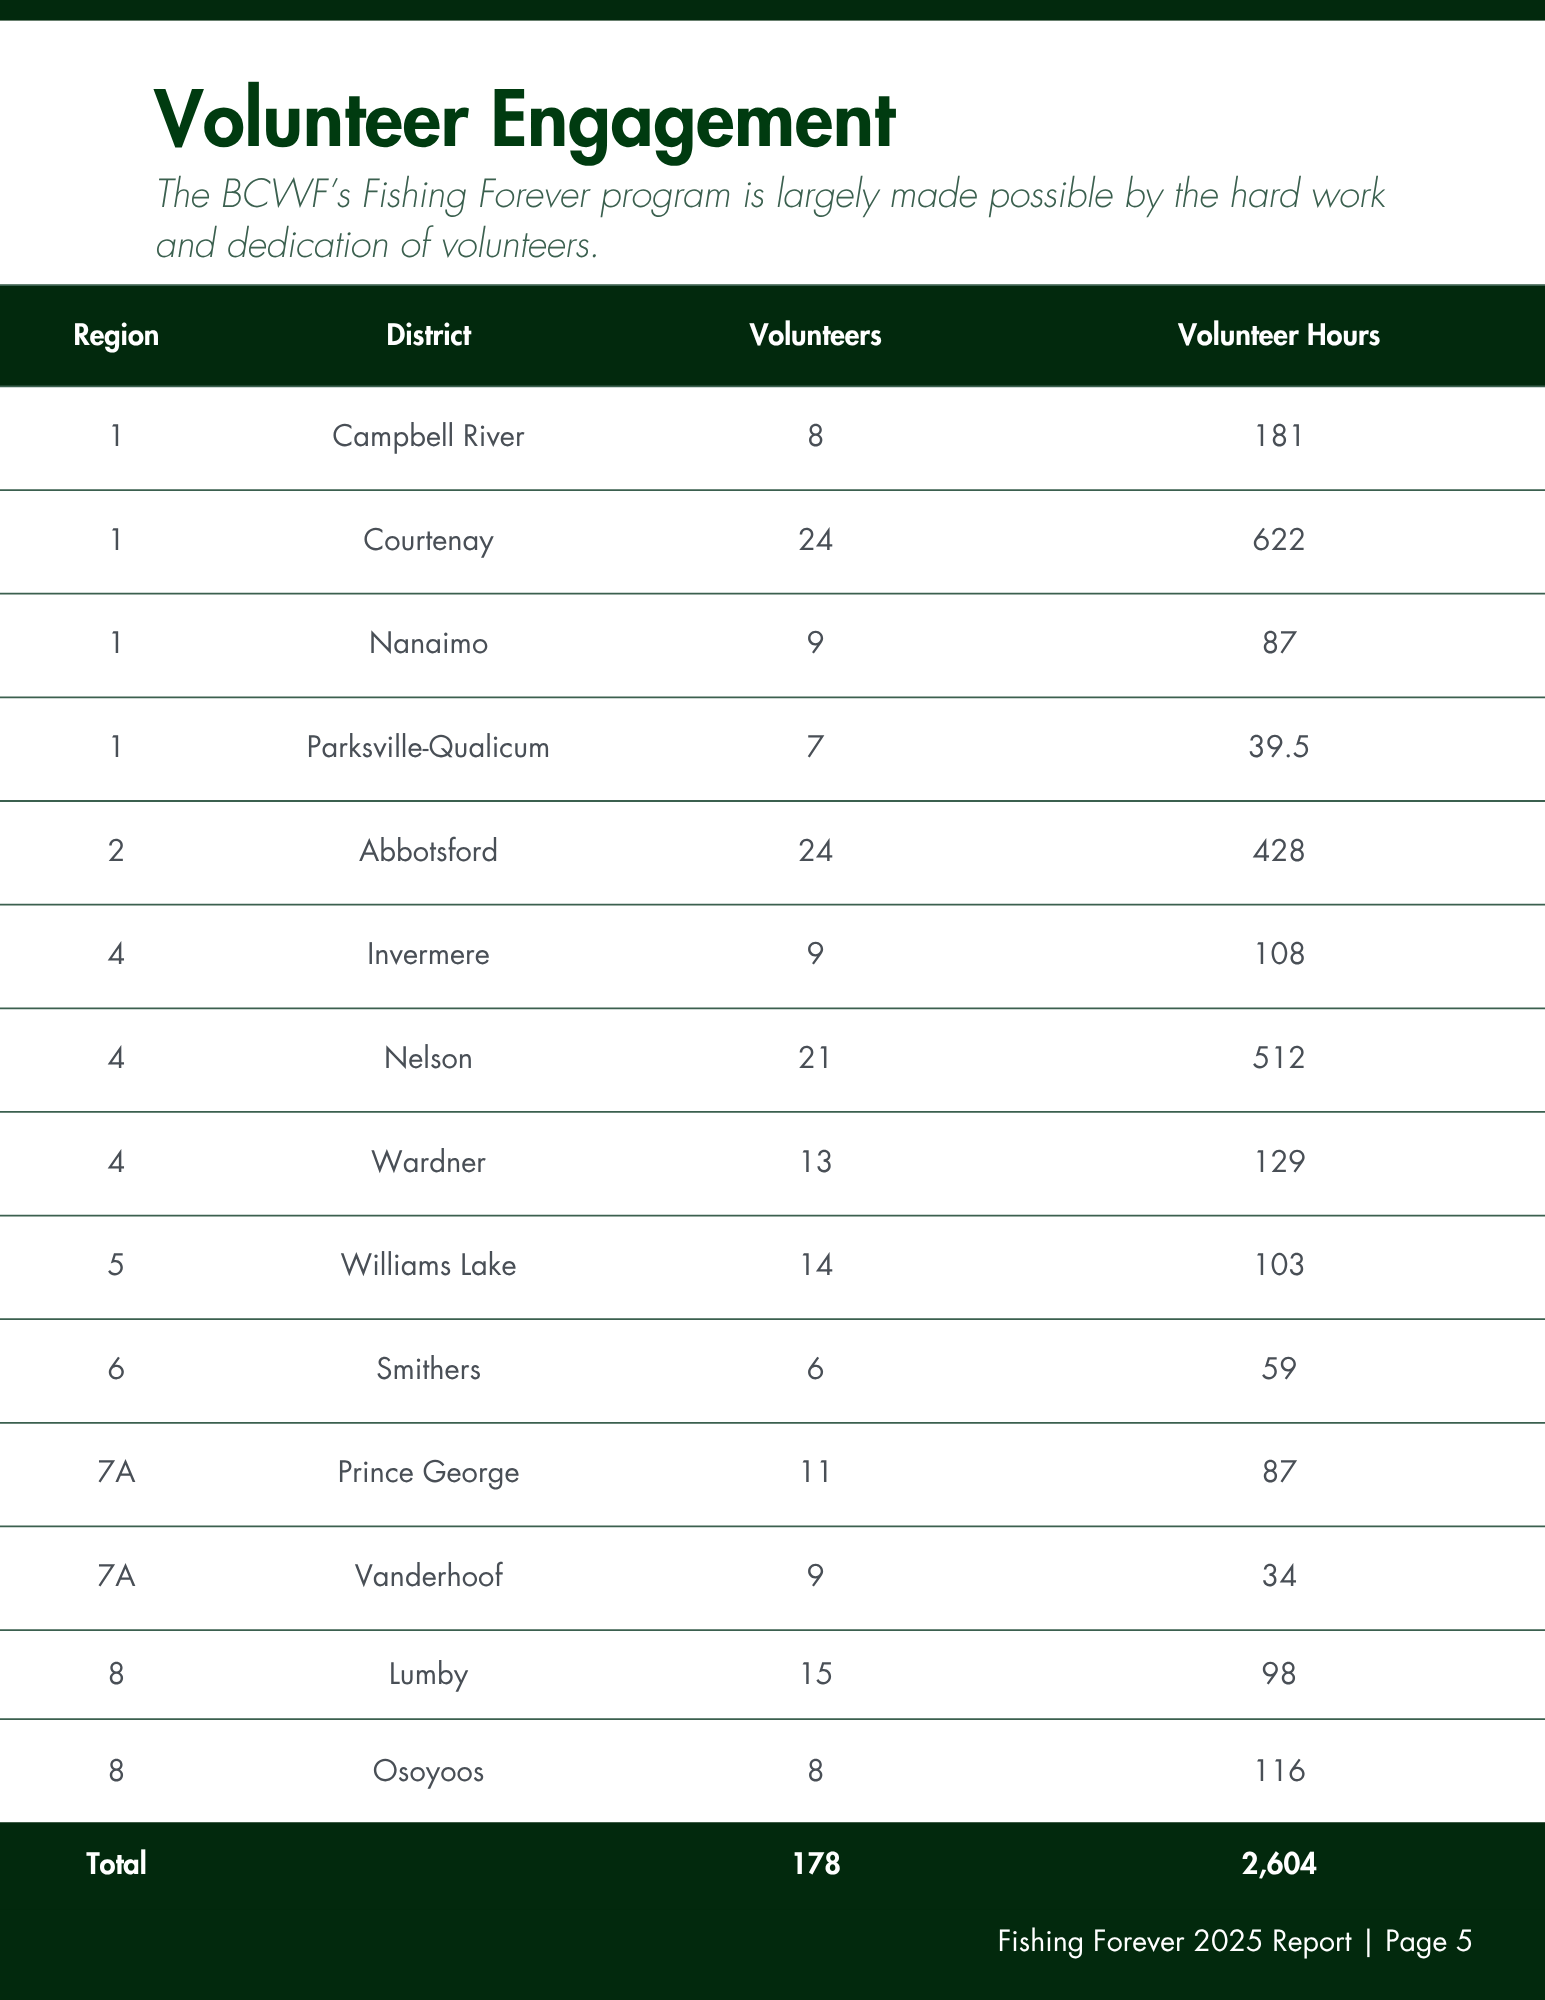Click the Smithers district name

pyautogui.click(x=428, y=1369)
